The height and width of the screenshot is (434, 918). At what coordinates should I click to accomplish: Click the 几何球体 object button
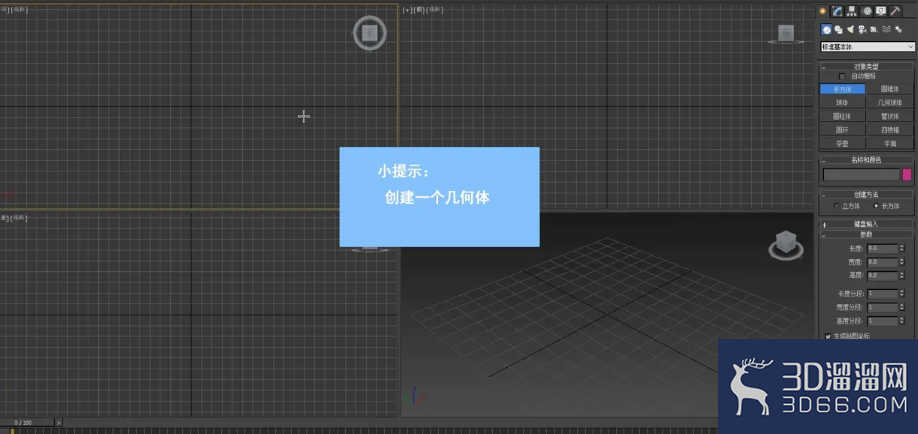coord(890,102)
